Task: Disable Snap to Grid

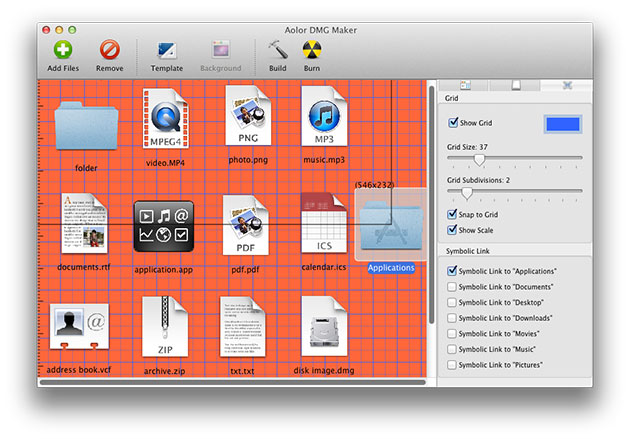Action: [453, 214]
